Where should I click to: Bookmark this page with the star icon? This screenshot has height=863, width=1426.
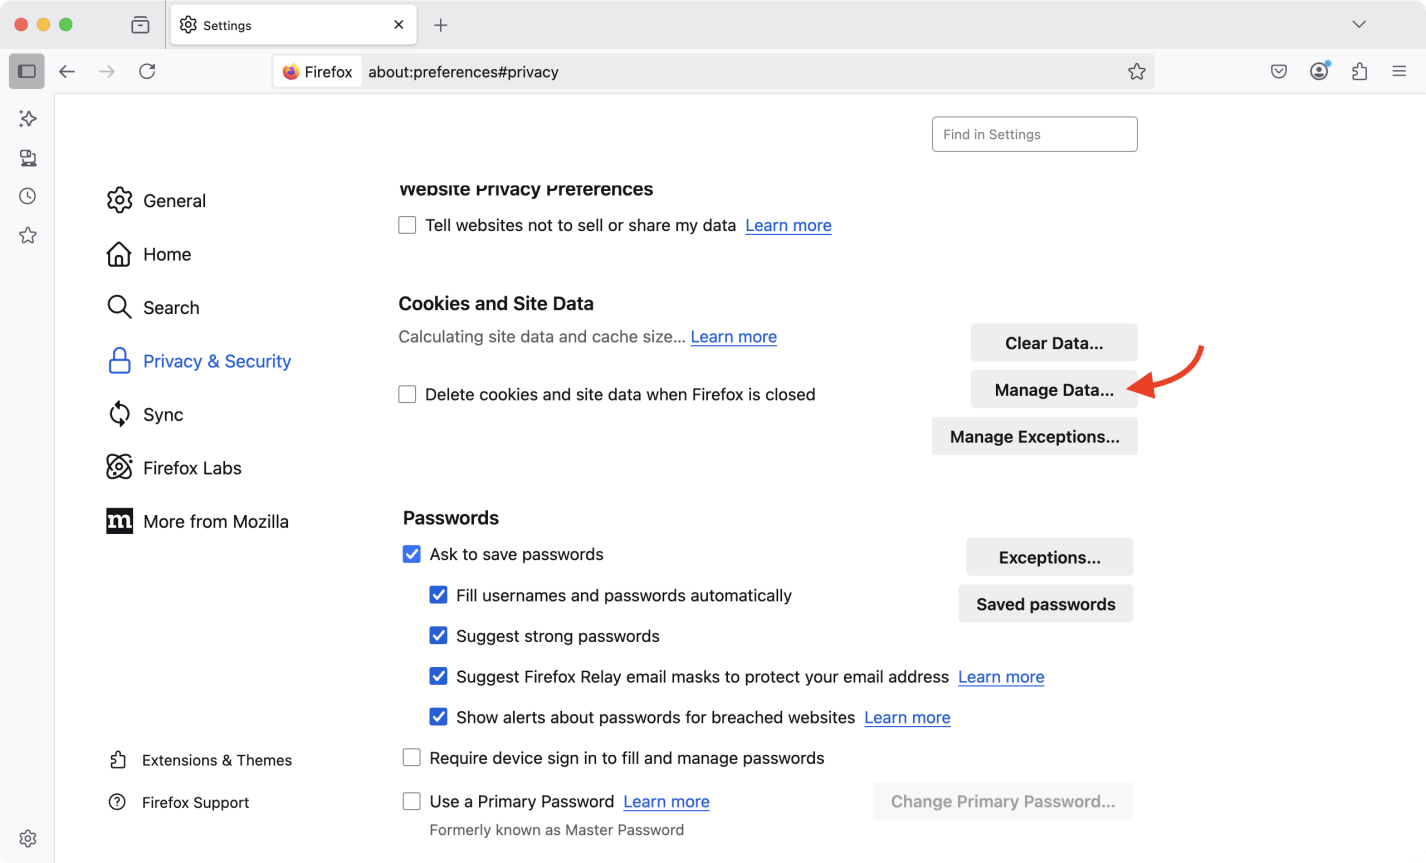[x=1136, y=72]
